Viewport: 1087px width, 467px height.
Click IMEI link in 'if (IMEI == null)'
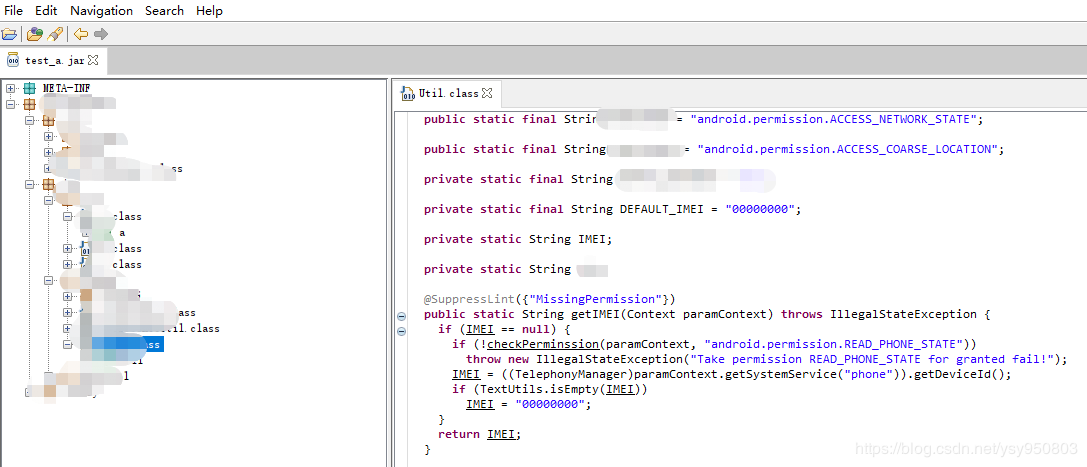click(480, 329)
